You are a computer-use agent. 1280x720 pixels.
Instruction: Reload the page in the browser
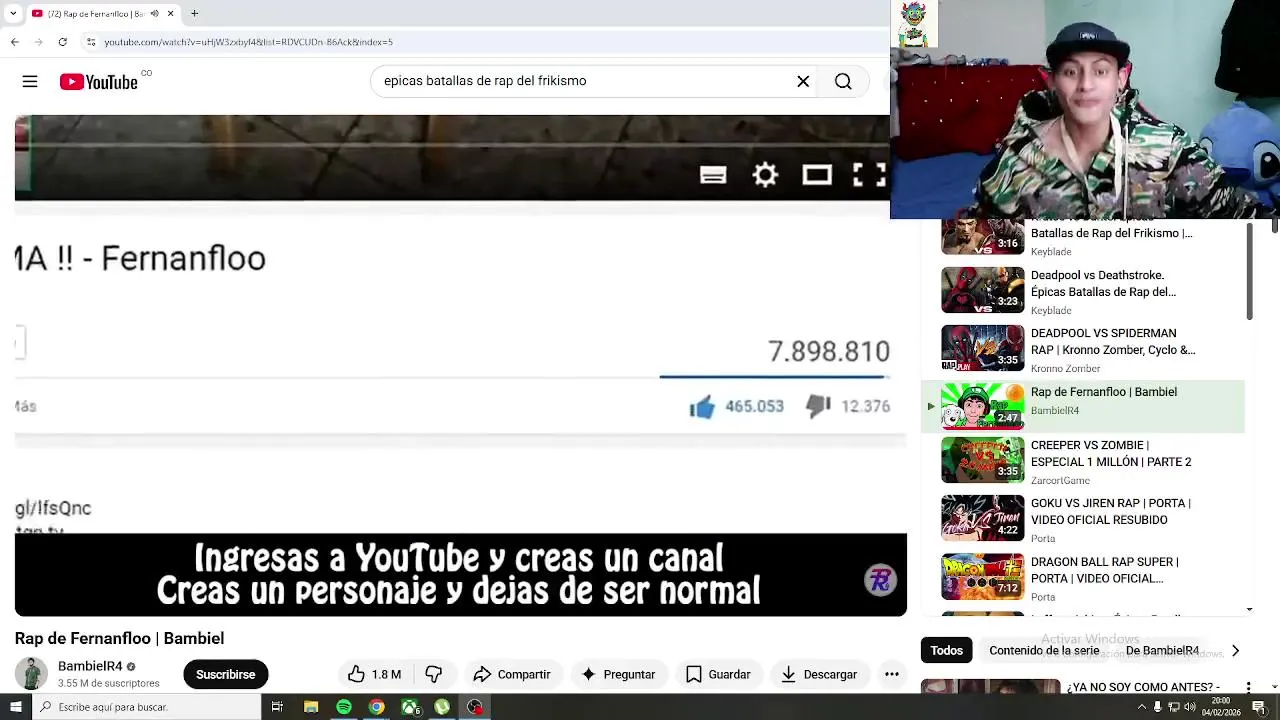point(62,42)
